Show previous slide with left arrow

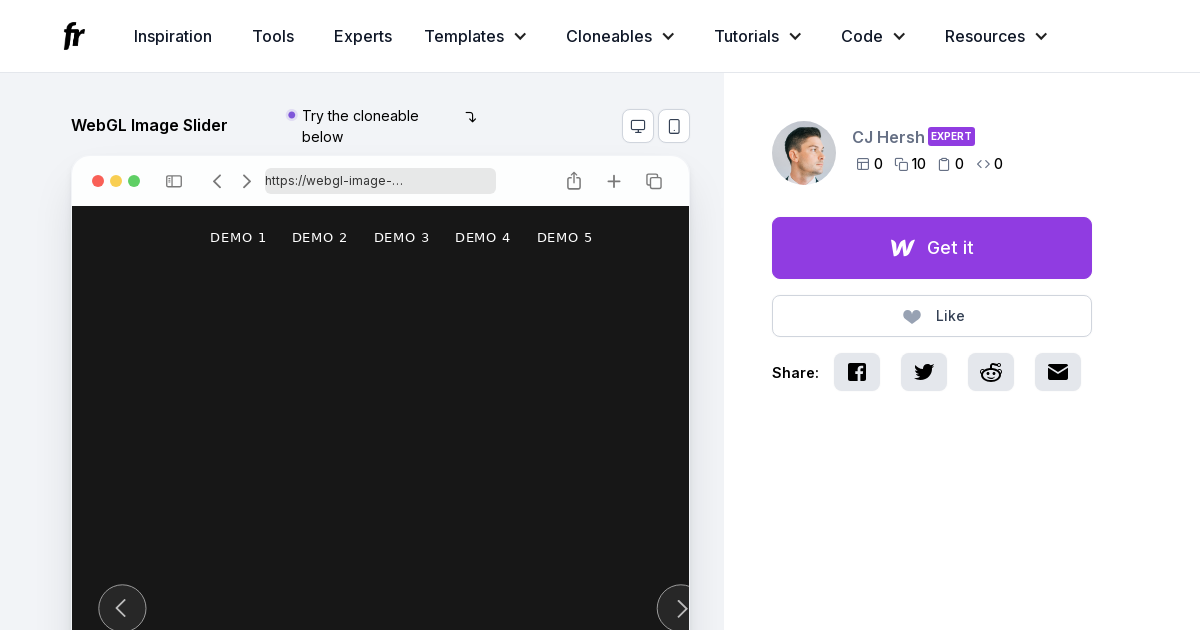point(122,607)
